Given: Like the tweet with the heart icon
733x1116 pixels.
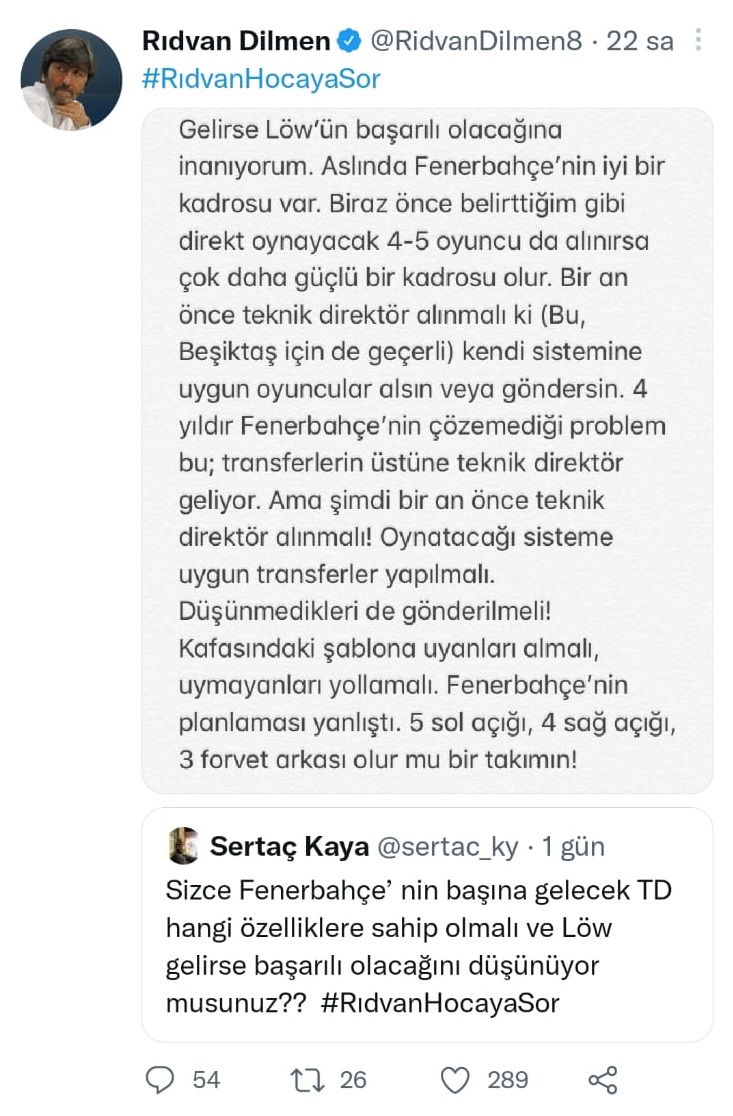Looking at the screenshot, I should point(455,1080).
